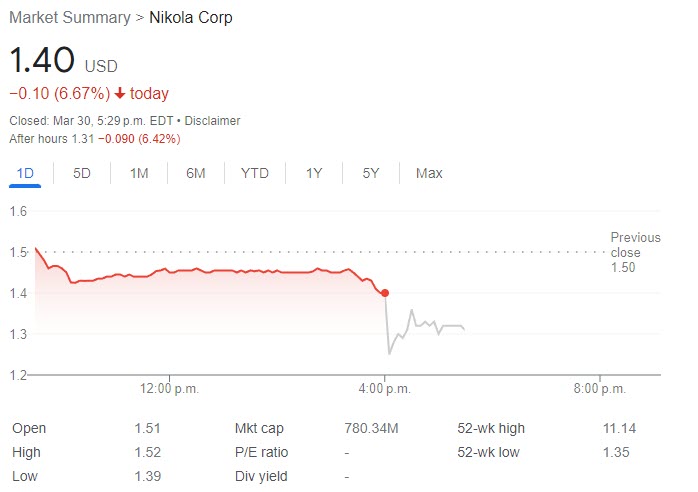Image resolution: width=698 pixels, height=492 pixels.
Task: Show the 1M price chart
Action: tap(139, 173)
